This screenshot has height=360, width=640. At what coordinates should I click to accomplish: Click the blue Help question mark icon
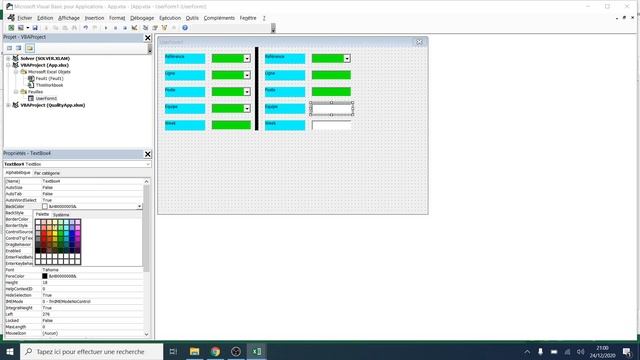coord(185,28)
